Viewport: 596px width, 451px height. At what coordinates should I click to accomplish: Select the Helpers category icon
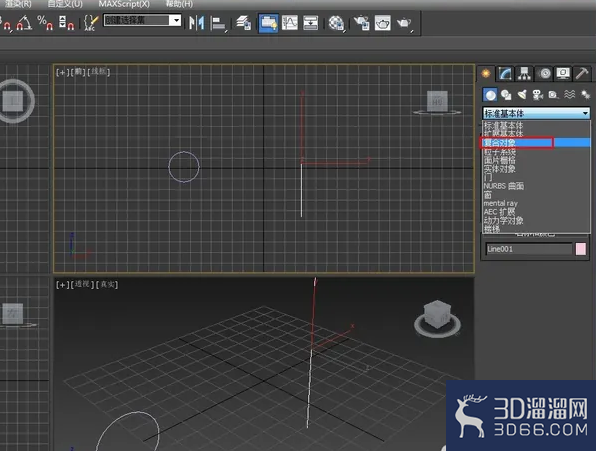pos(554,95)
